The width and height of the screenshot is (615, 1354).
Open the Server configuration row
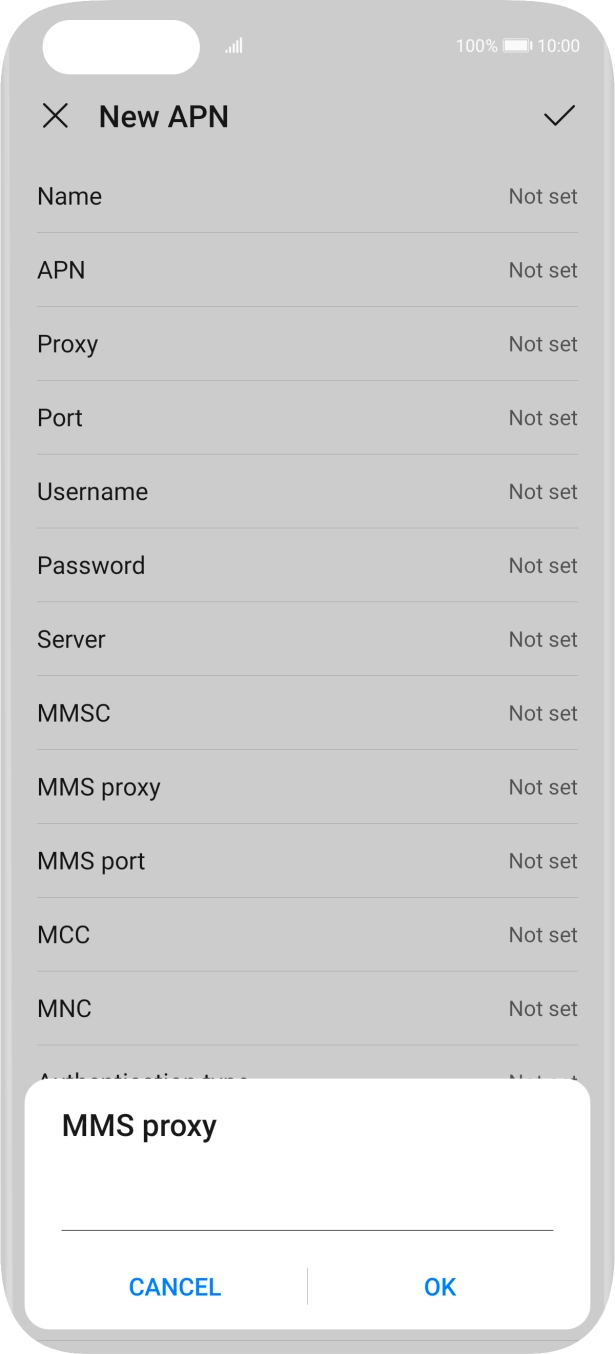(x=307, y=639)
